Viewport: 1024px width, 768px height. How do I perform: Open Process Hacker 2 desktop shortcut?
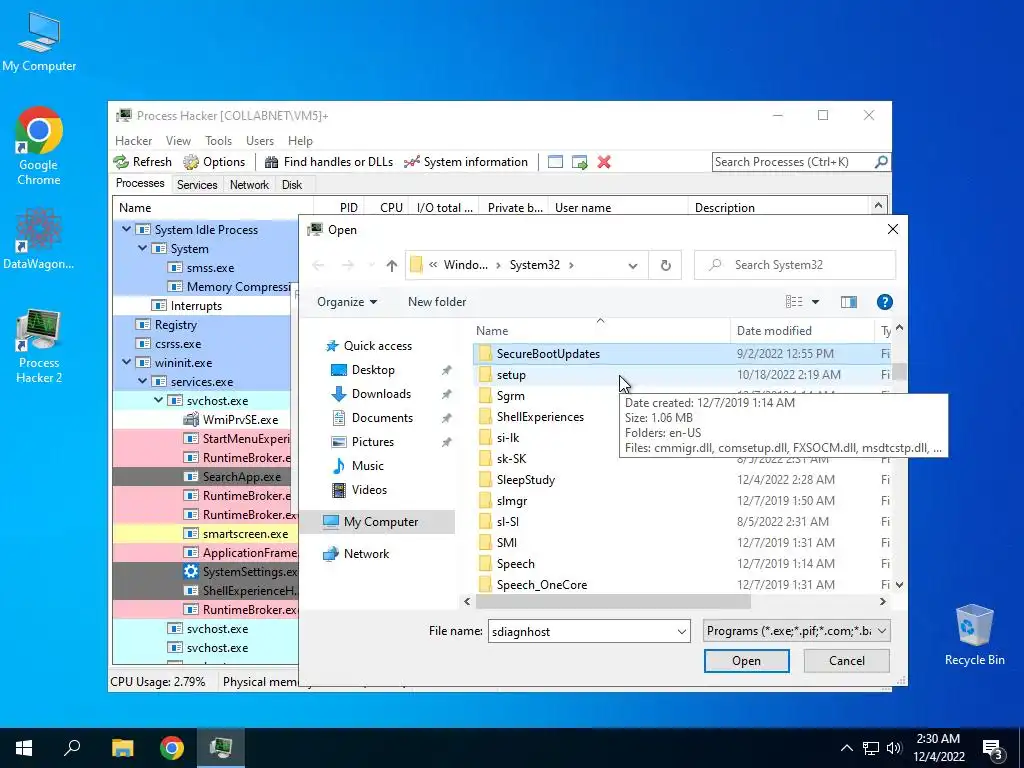pos(39,347)
